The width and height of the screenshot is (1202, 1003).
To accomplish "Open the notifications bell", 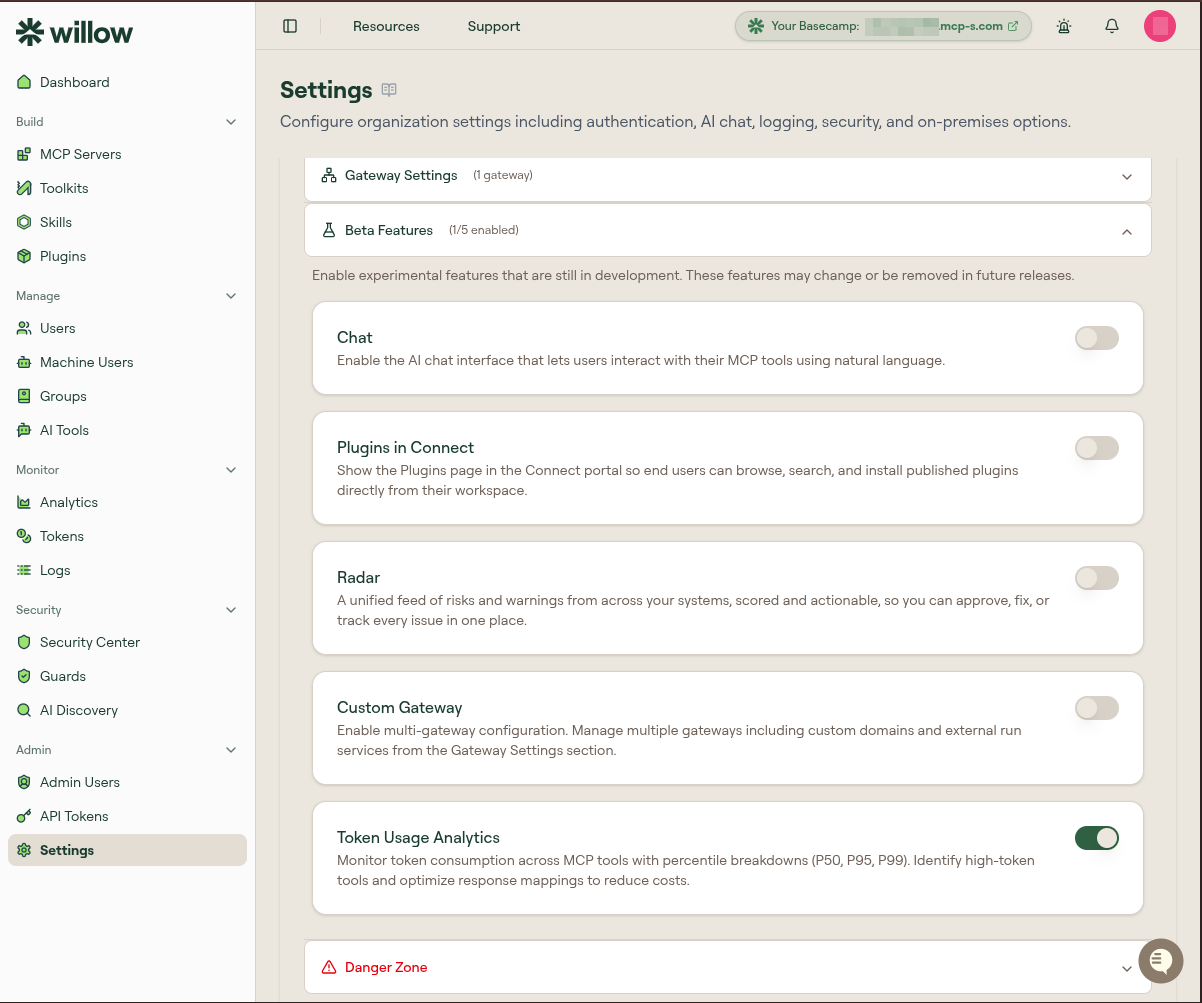I will point(1112,26).
